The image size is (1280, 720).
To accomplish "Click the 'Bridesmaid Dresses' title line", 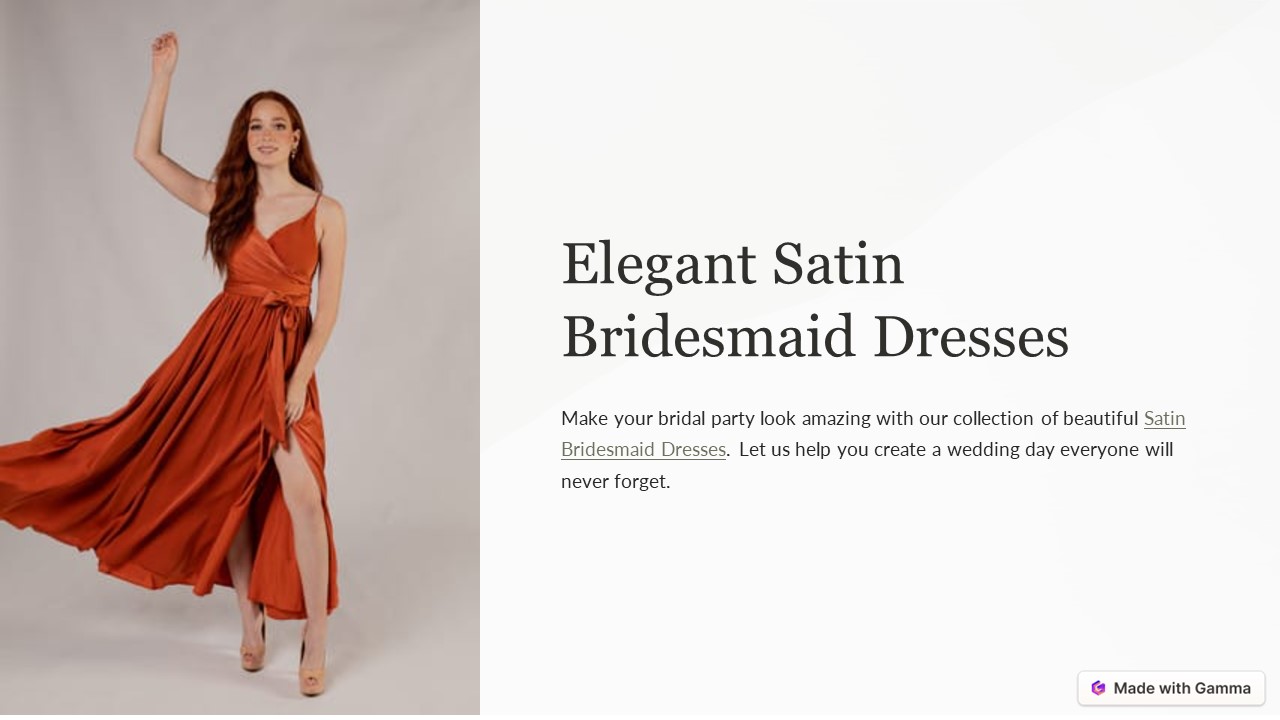I will tap(815, 337).
